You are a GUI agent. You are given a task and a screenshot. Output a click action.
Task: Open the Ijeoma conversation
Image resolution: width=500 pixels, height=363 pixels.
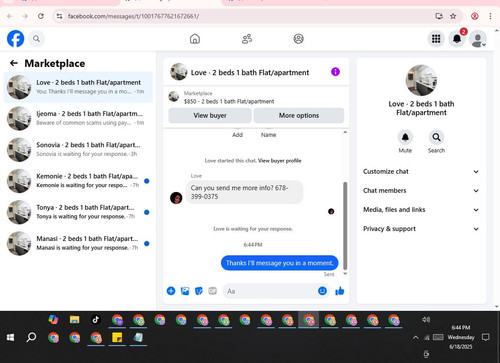[x=78, y=118]
